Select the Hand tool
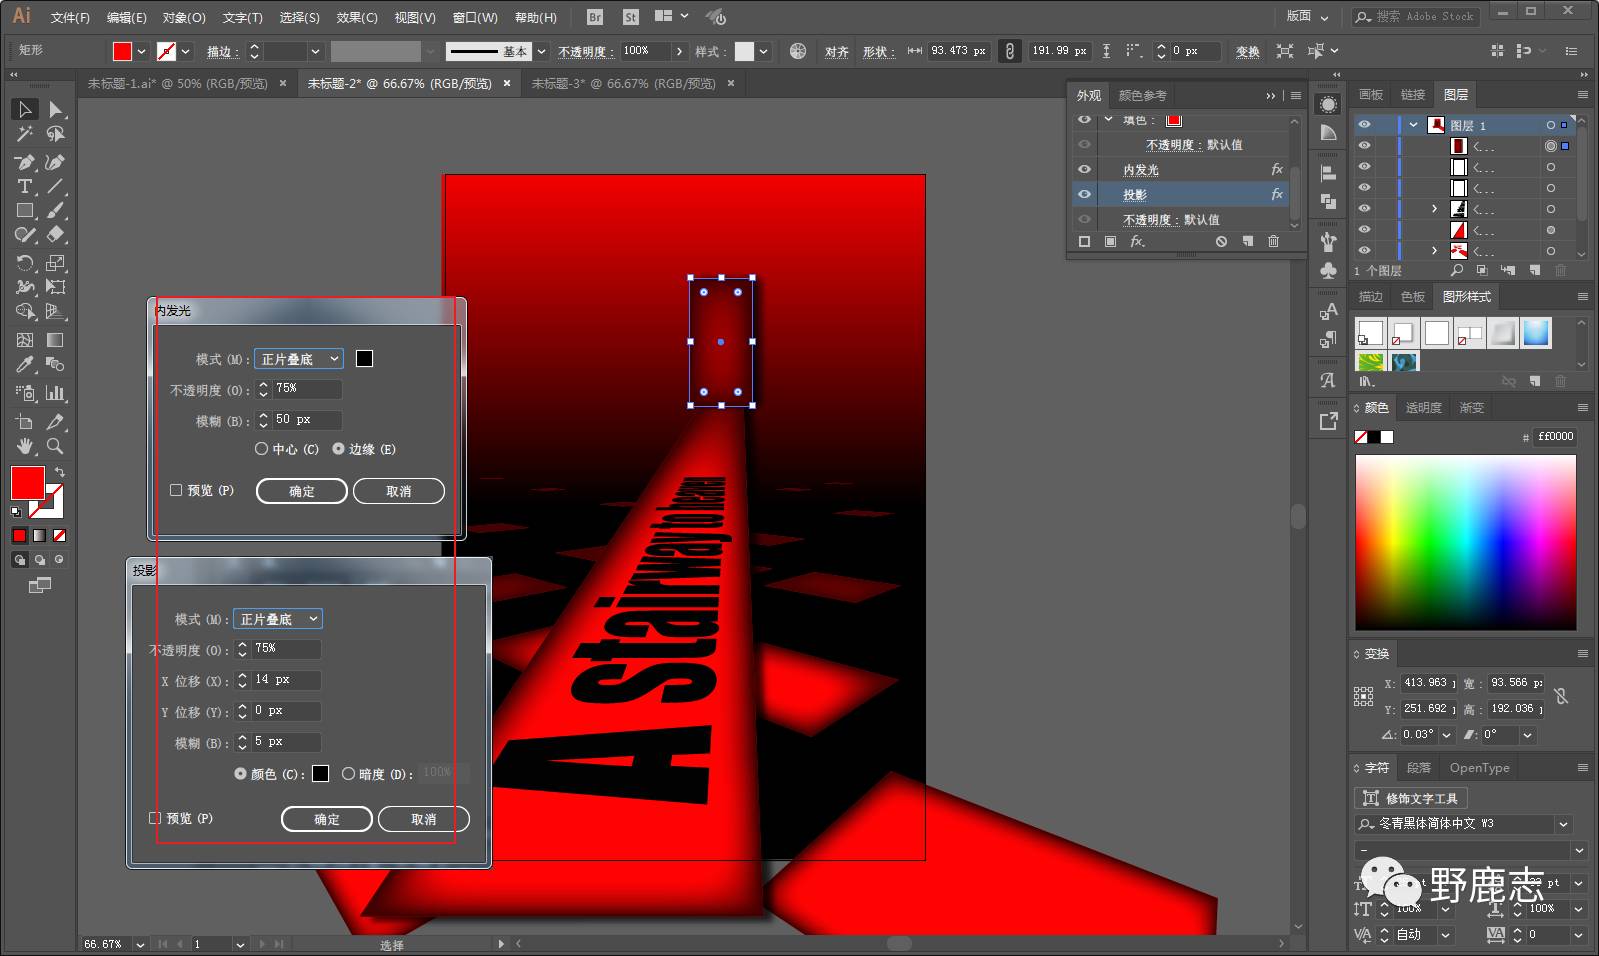Screen dimensions: 1599x956 point(25,446)
